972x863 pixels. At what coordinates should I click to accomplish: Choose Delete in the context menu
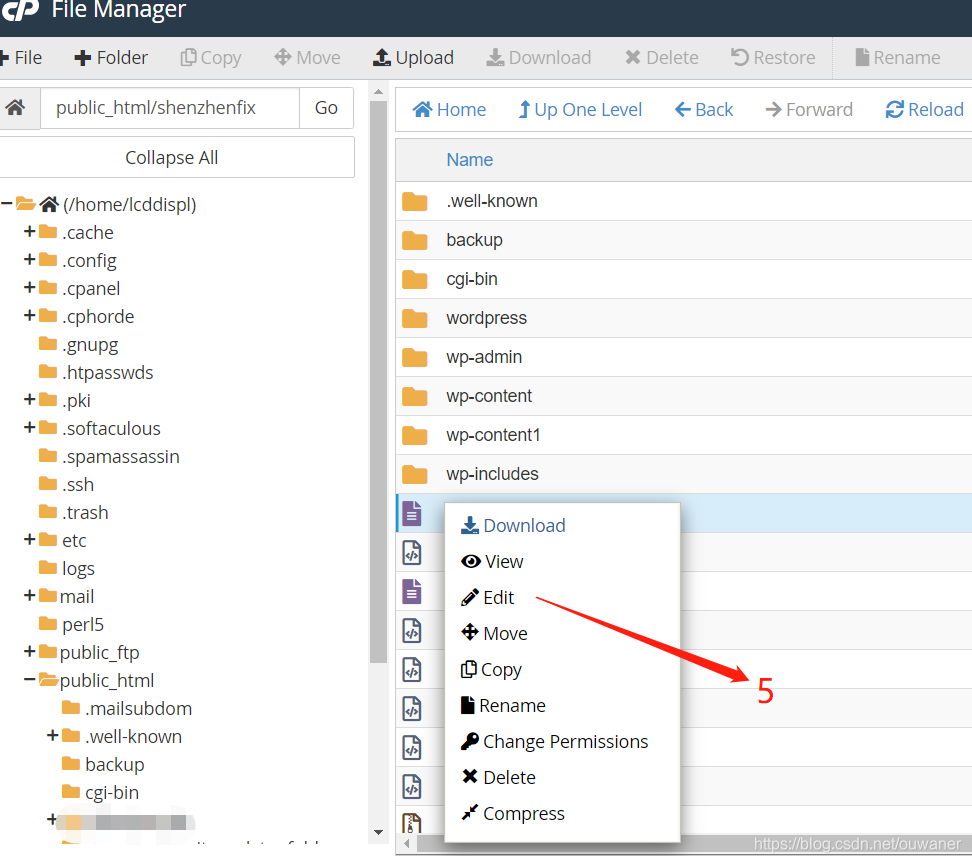498,777
